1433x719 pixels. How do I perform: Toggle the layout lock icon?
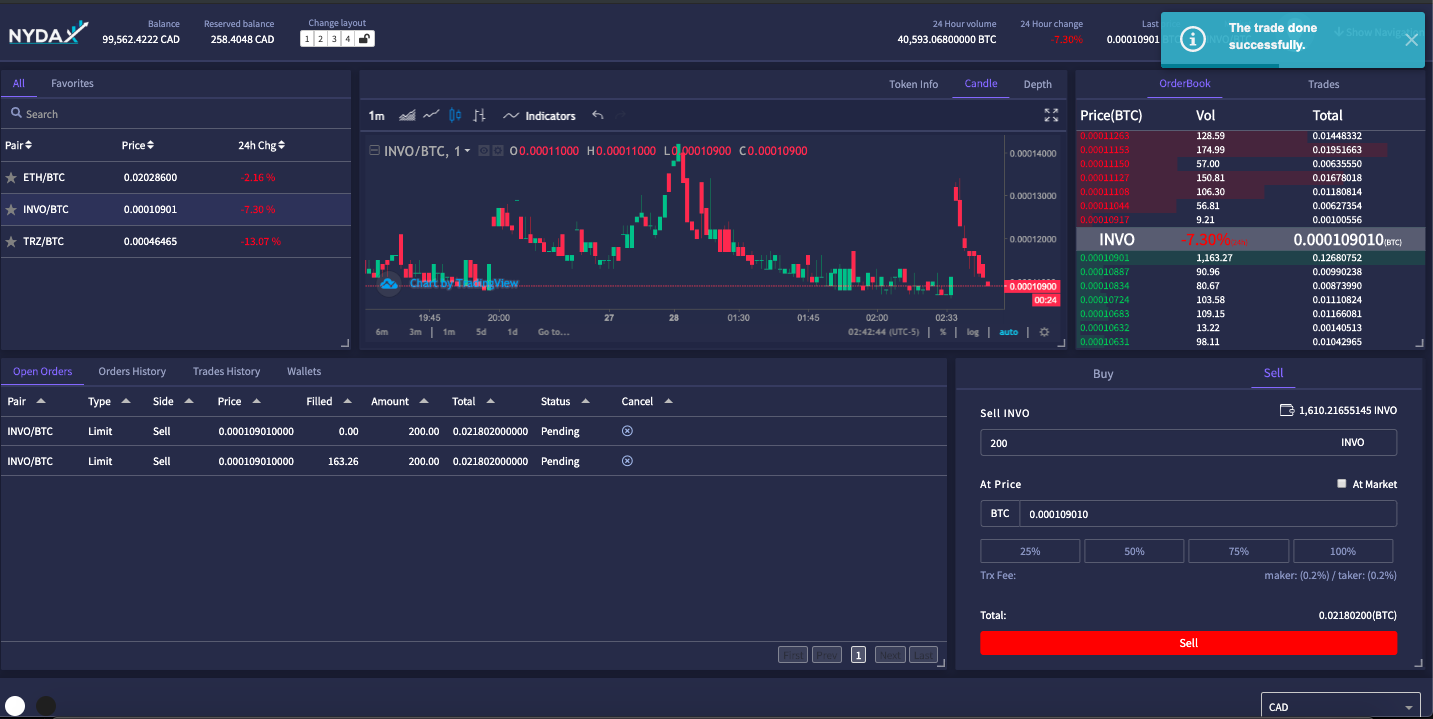365,39
